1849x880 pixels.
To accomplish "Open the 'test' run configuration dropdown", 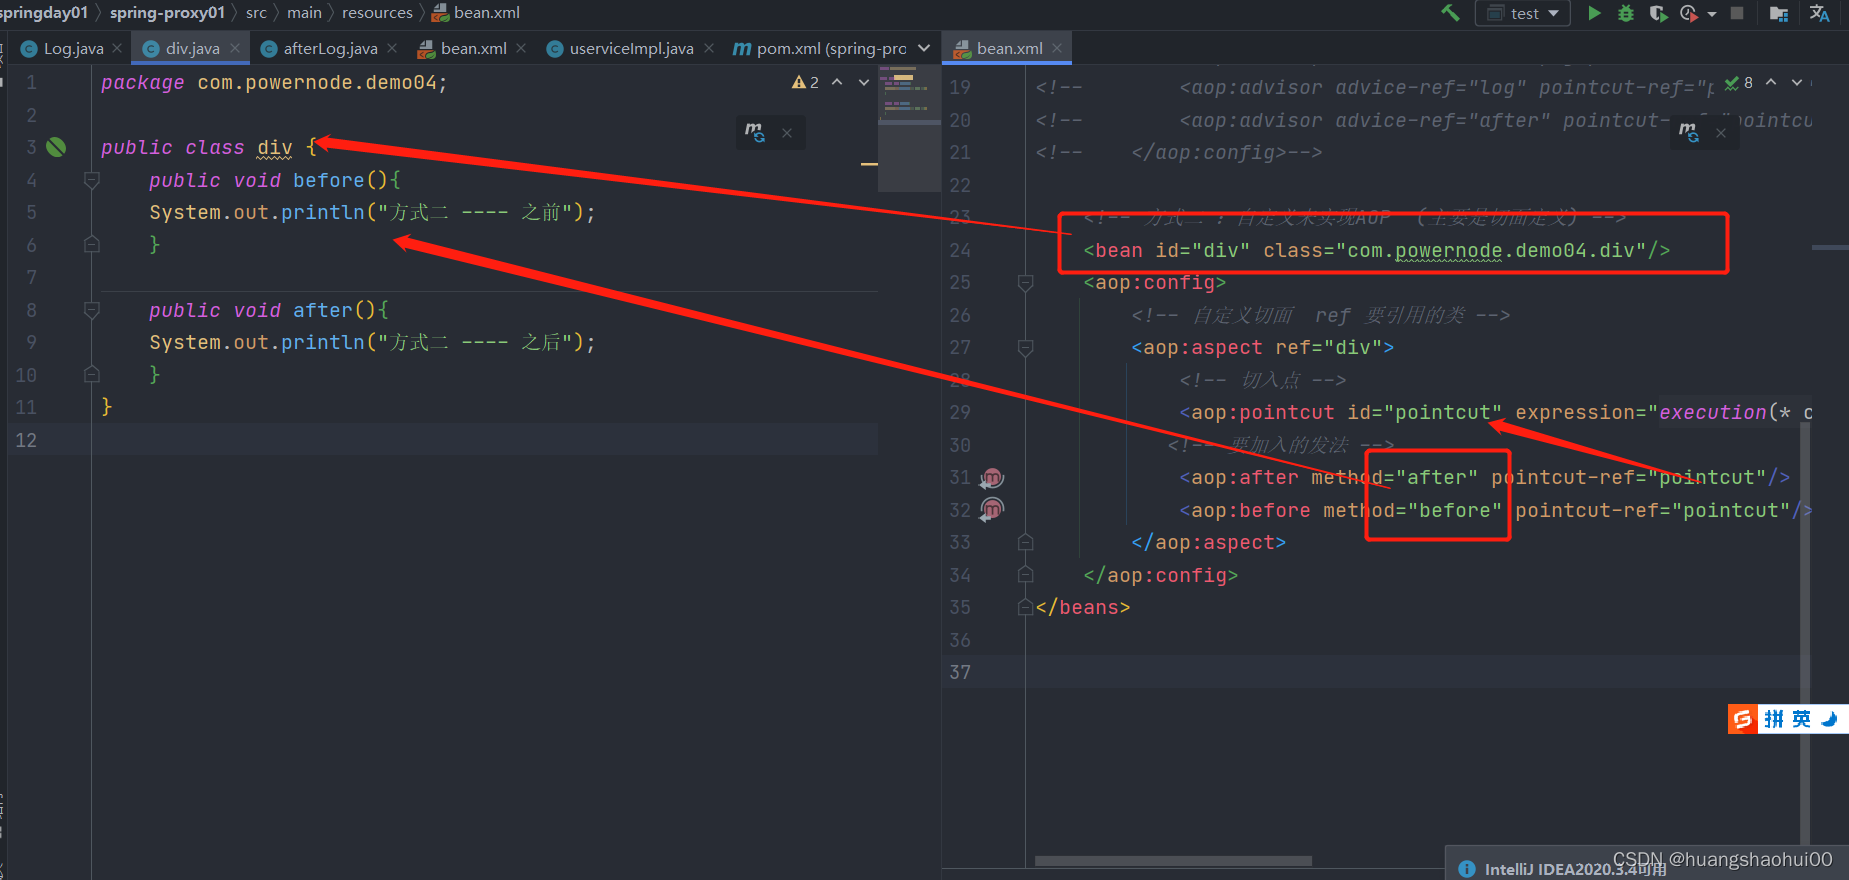I will (1523, 13).
